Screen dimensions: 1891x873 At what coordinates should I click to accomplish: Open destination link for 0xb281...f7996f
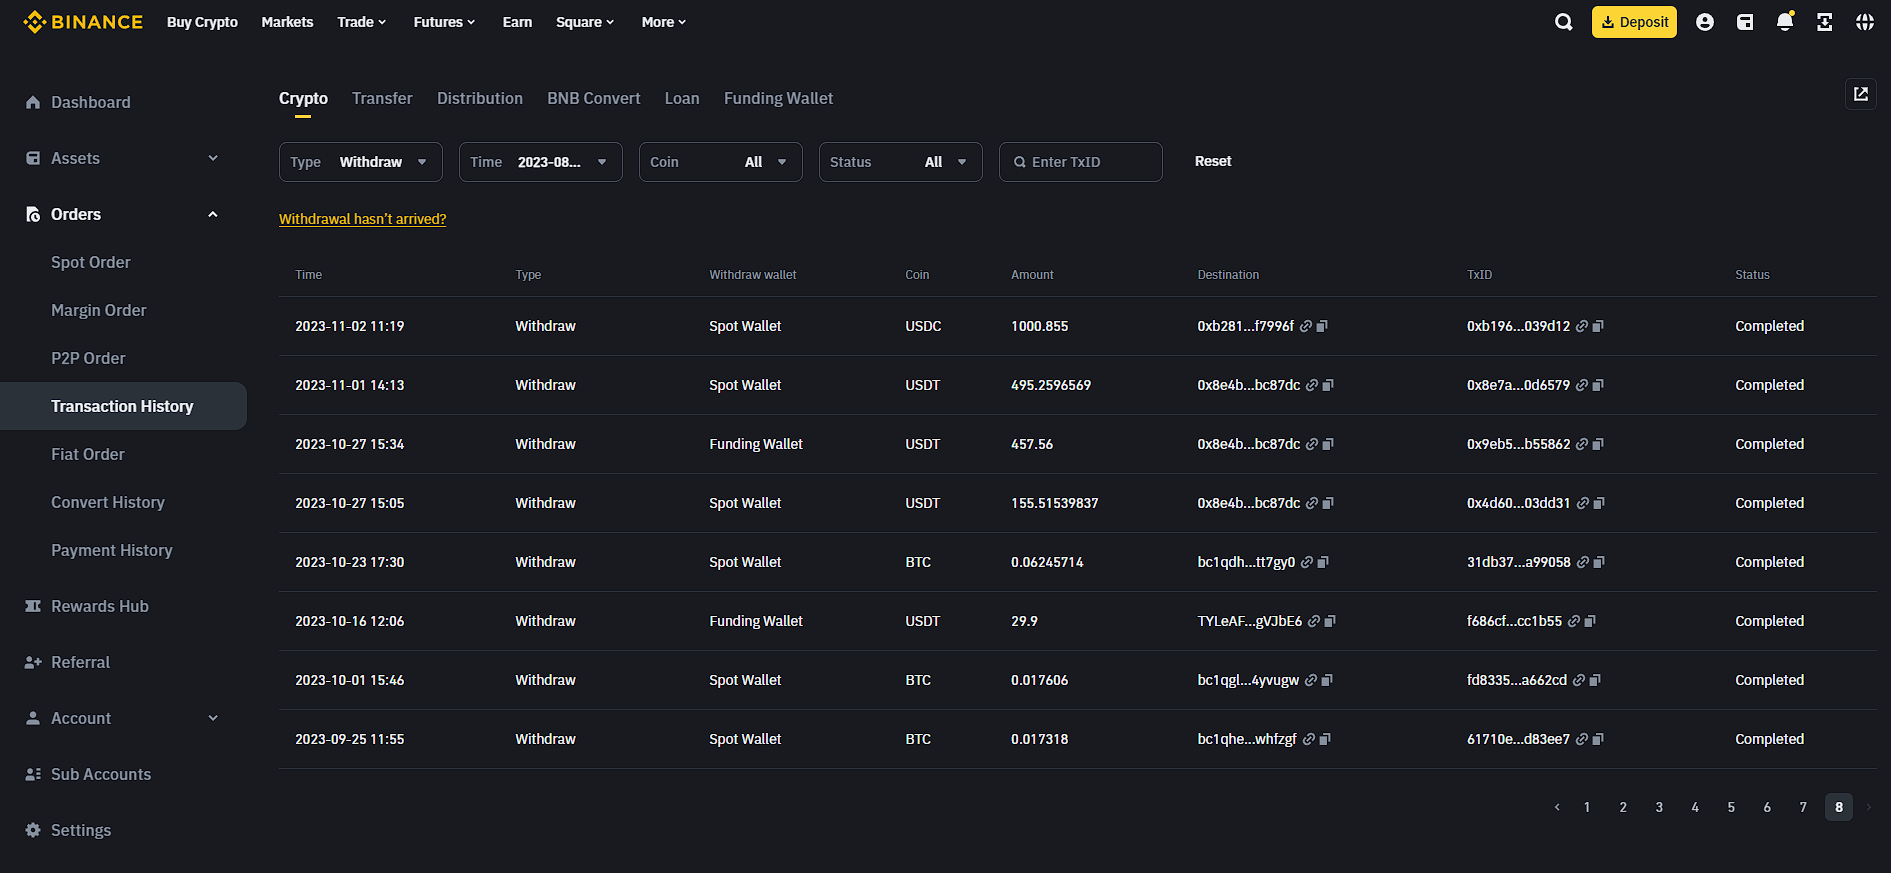coord(1306,326)
